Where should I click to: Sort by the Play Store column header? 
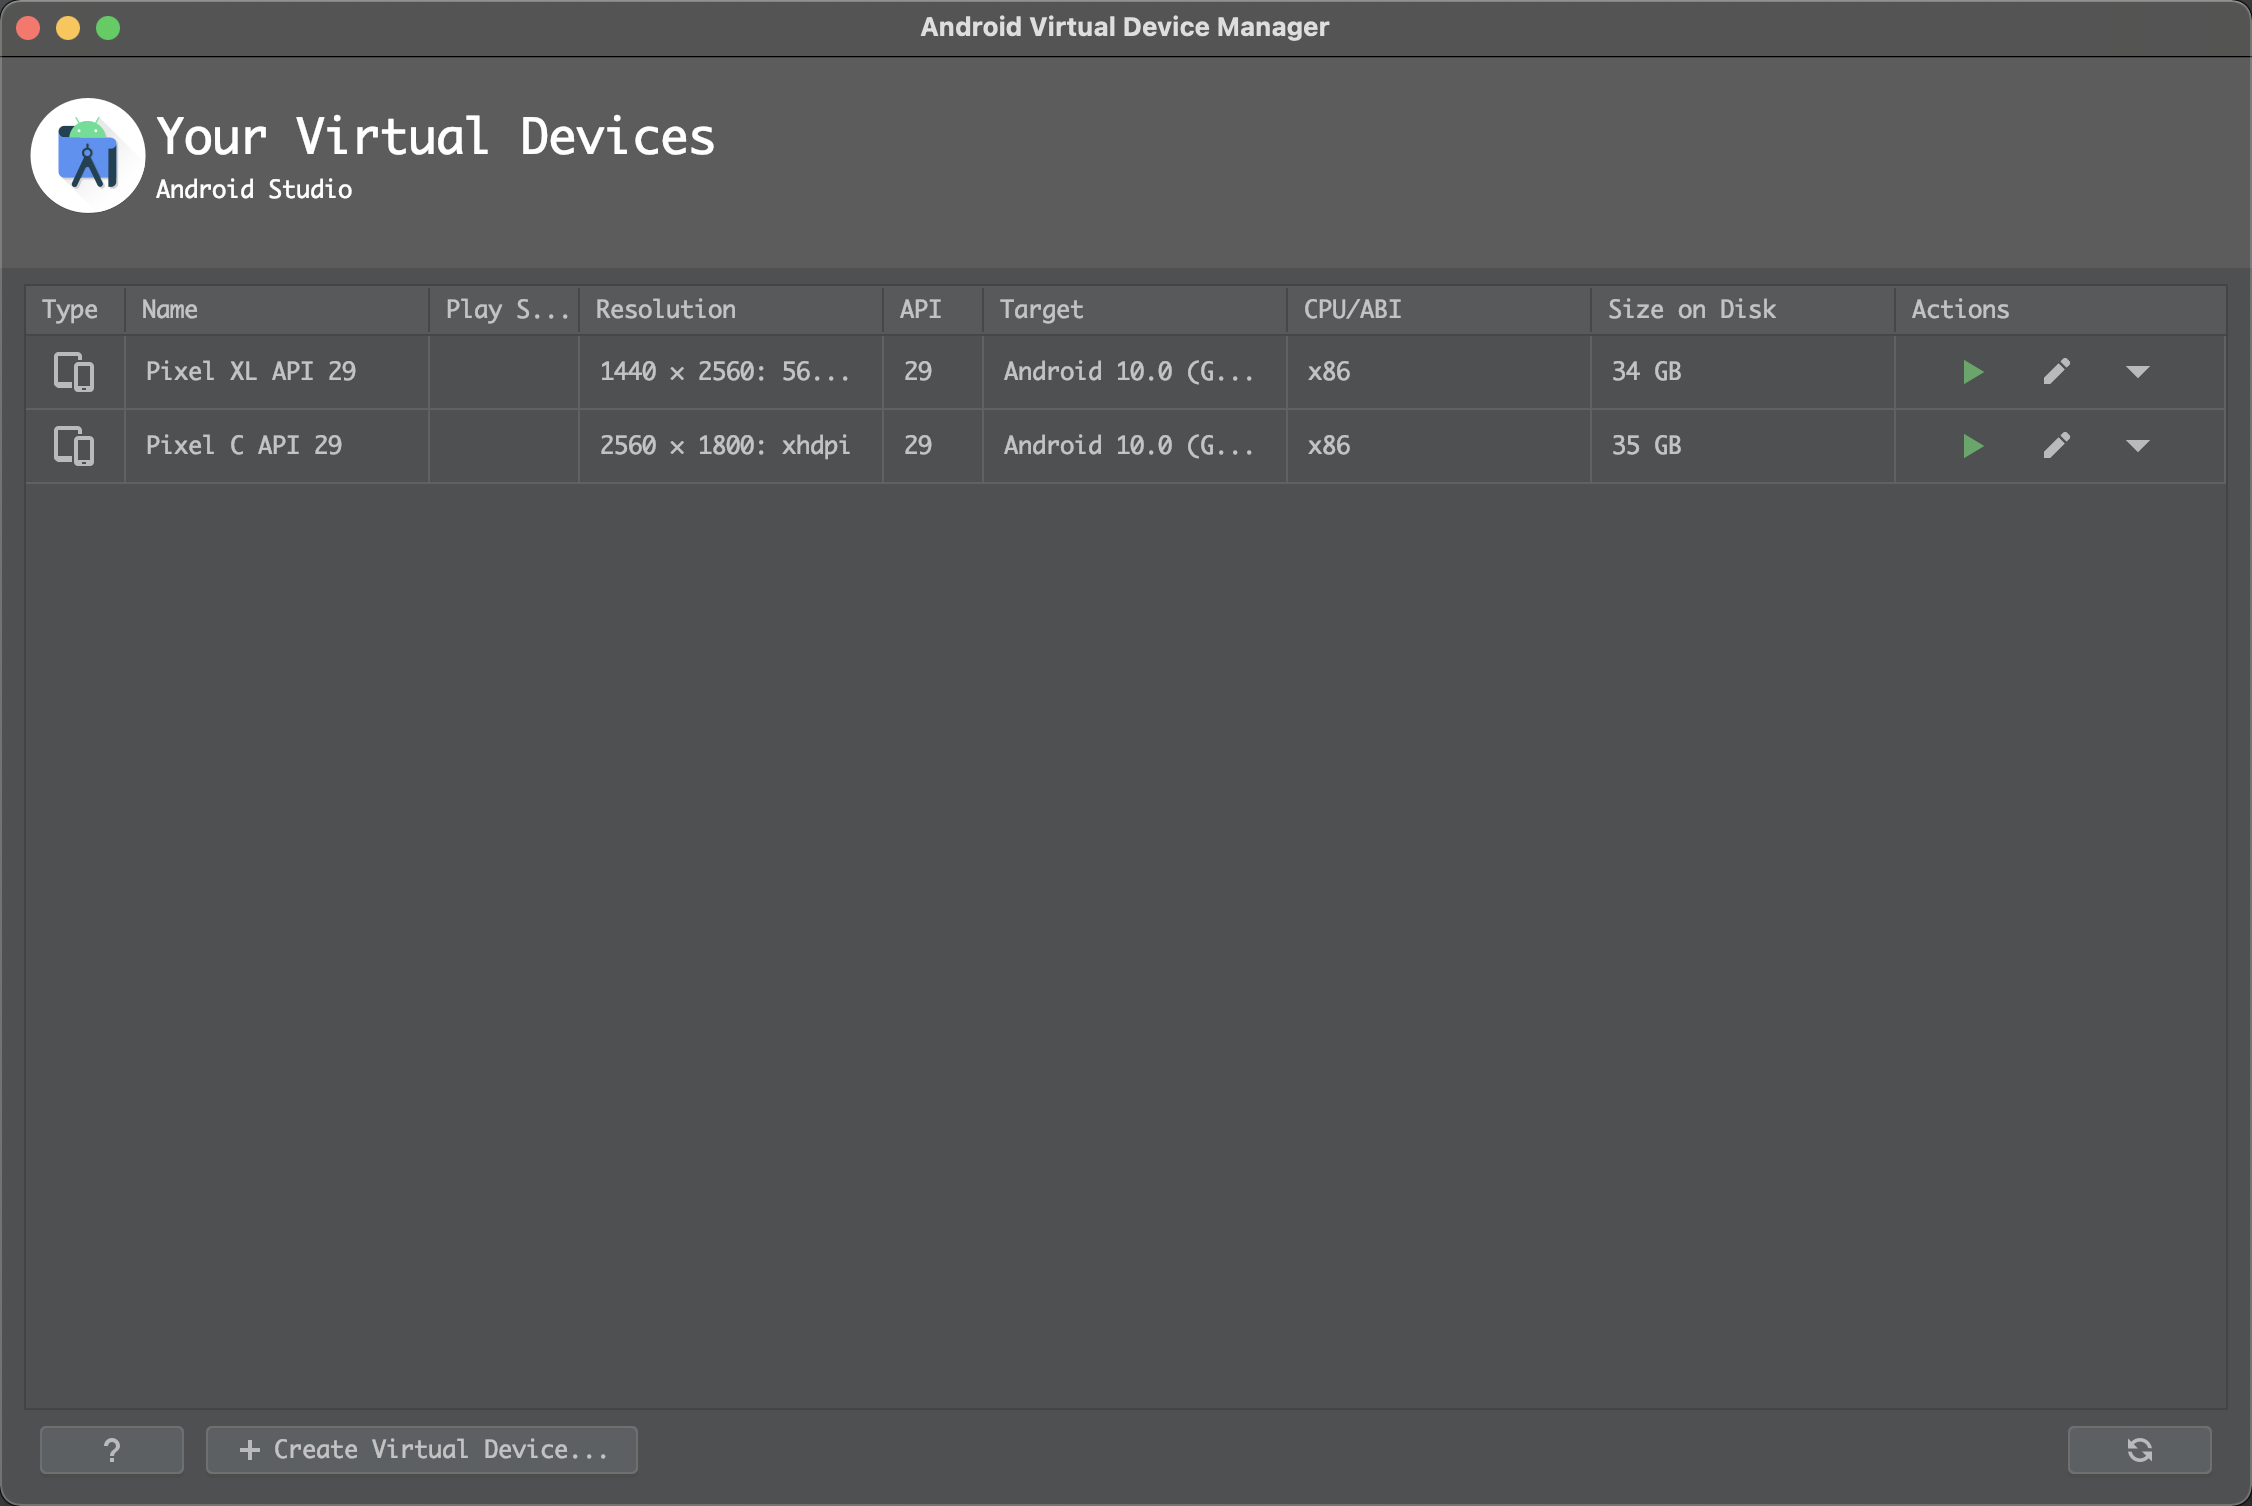click(504, 310)
